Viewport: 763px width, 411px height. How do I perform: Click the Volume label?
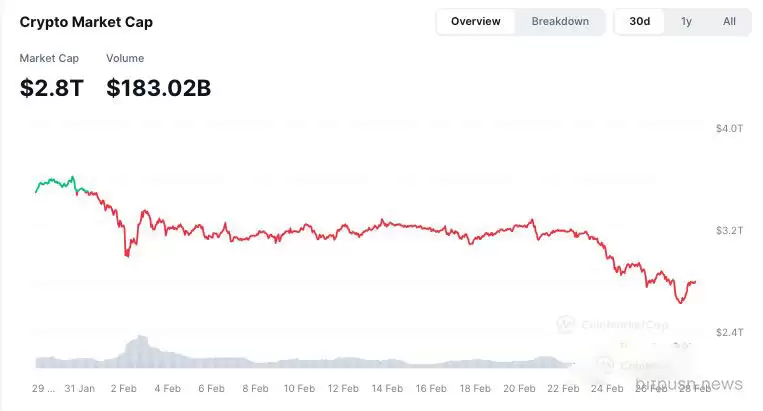tap(125, 58)
